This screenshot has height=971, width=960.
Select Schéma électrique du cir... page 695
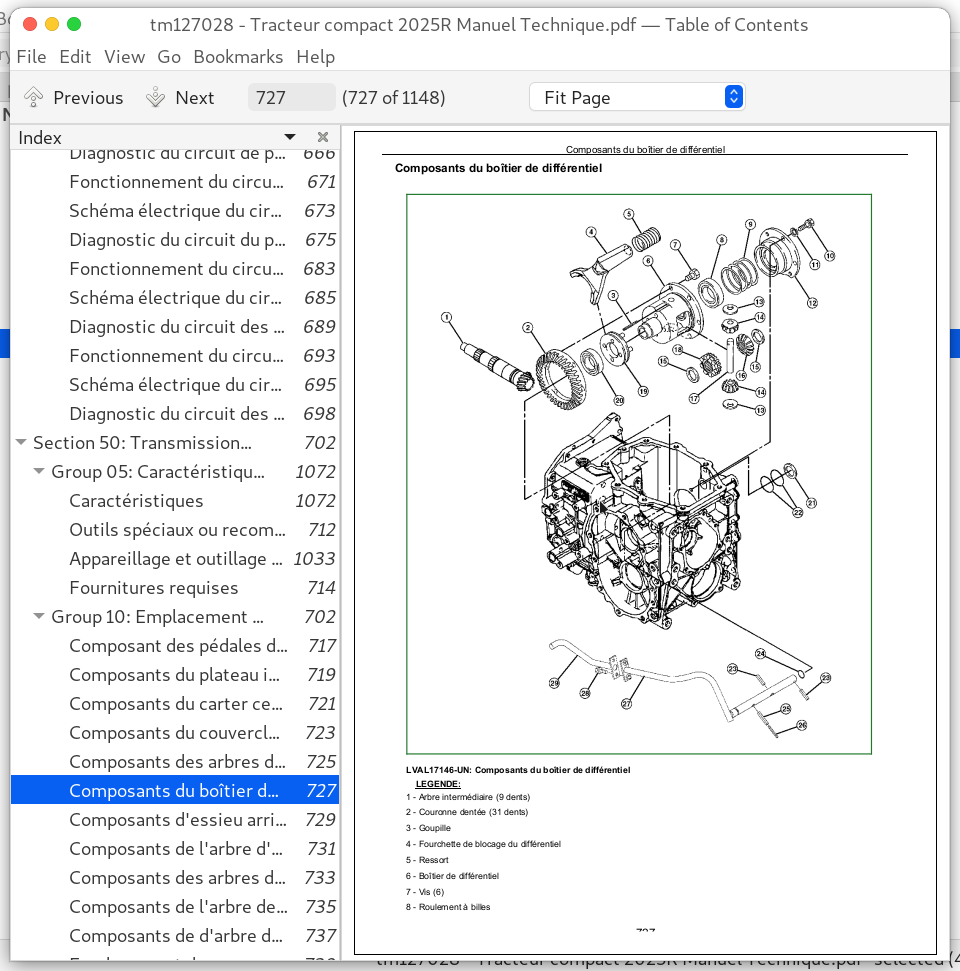tap(175, 385)
